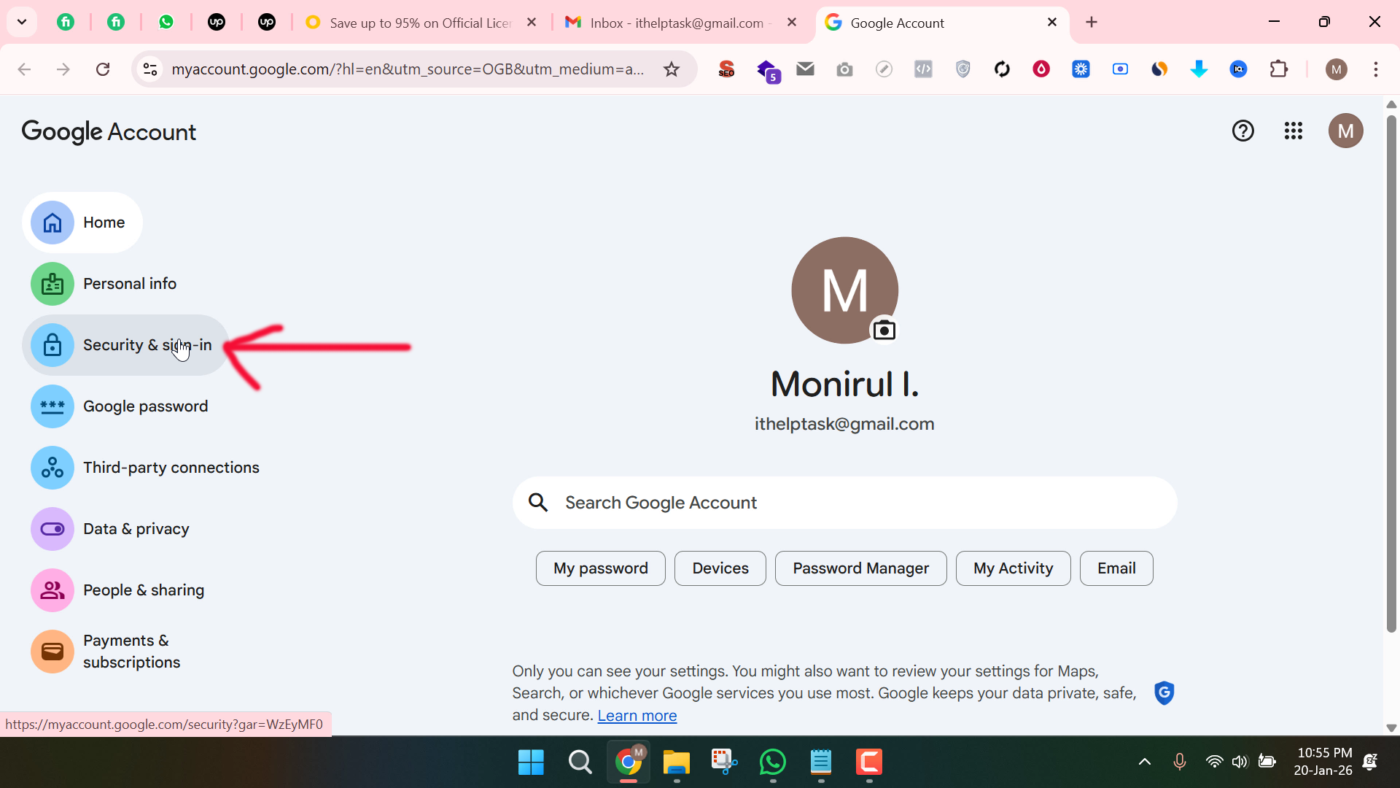This screenshot has height=788, width=1400.
Task: Open People & sharing settings
Action: pos(143,589)
